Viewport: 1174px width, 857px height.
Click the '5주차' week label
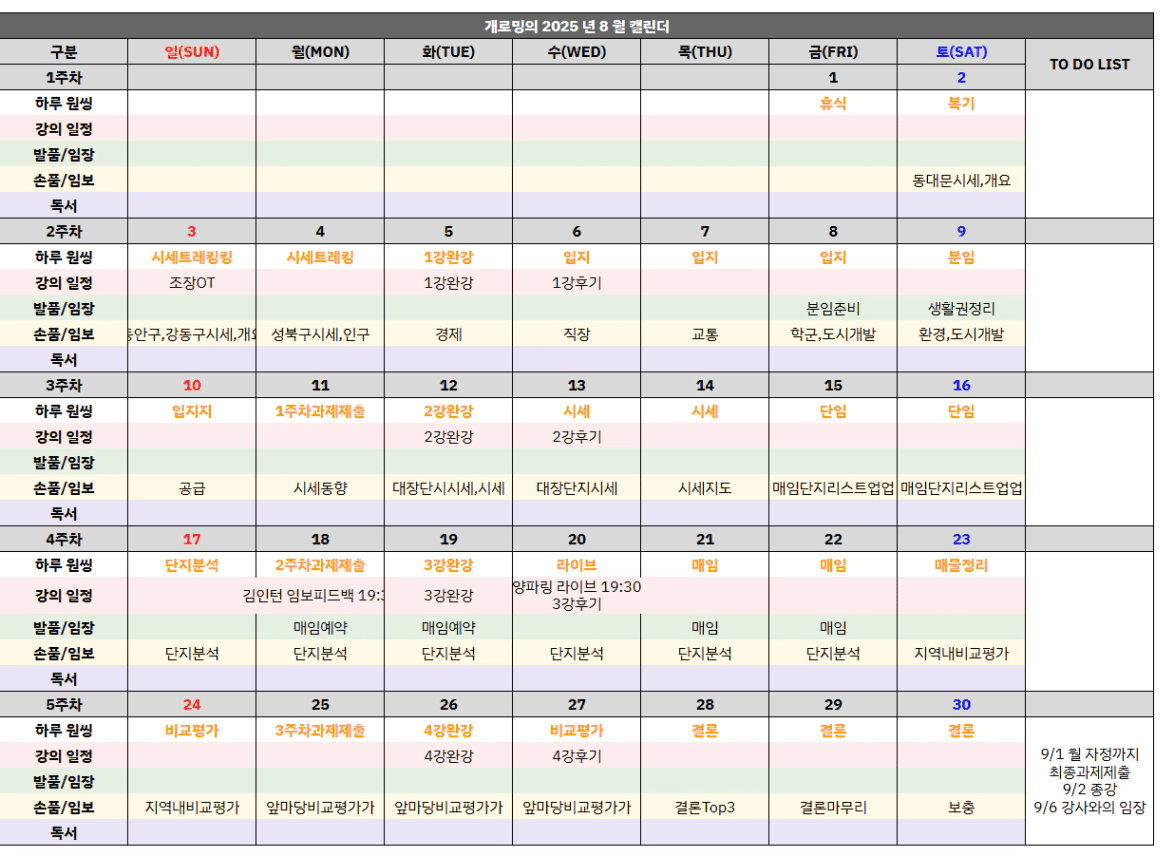[64, 704]
